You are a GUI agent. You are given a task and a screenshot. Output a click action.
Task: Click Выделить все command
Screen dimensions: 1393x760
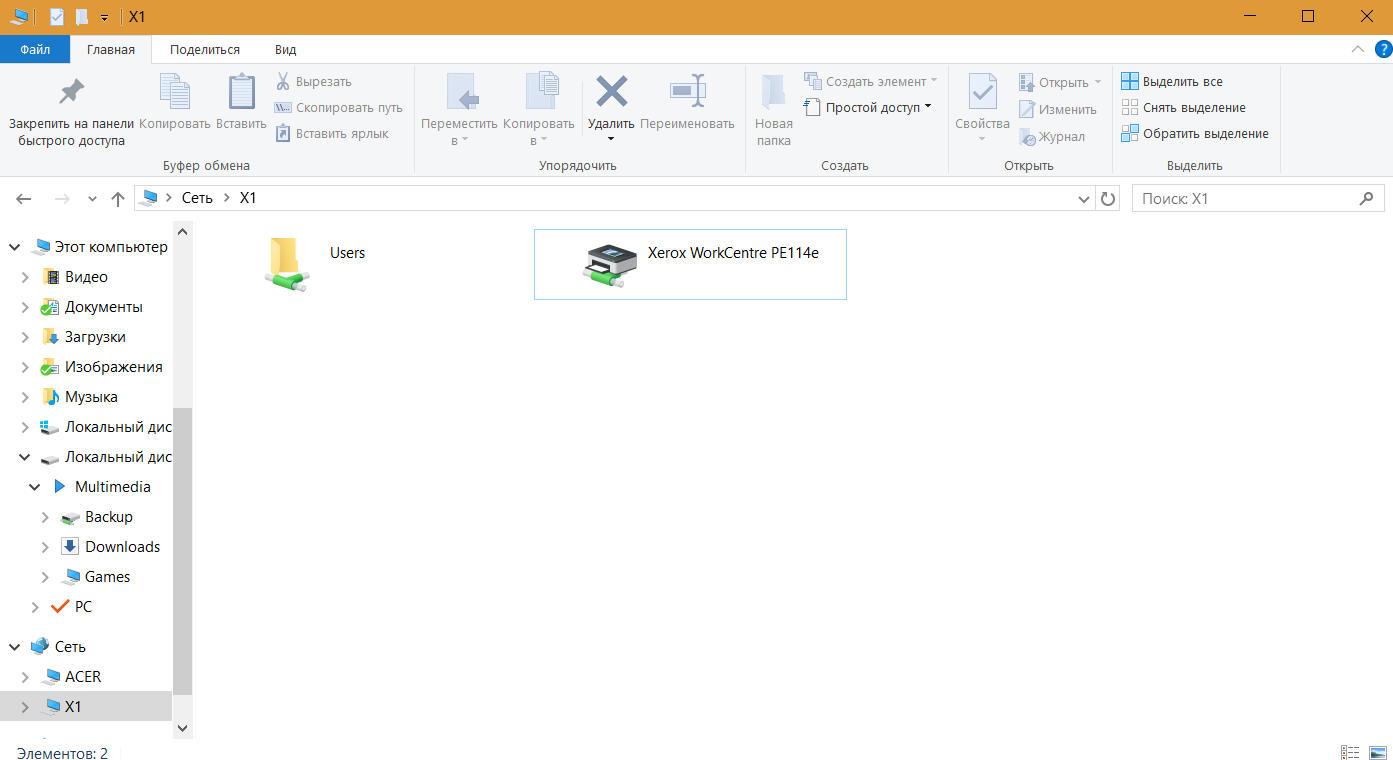tap(1172, 82)
